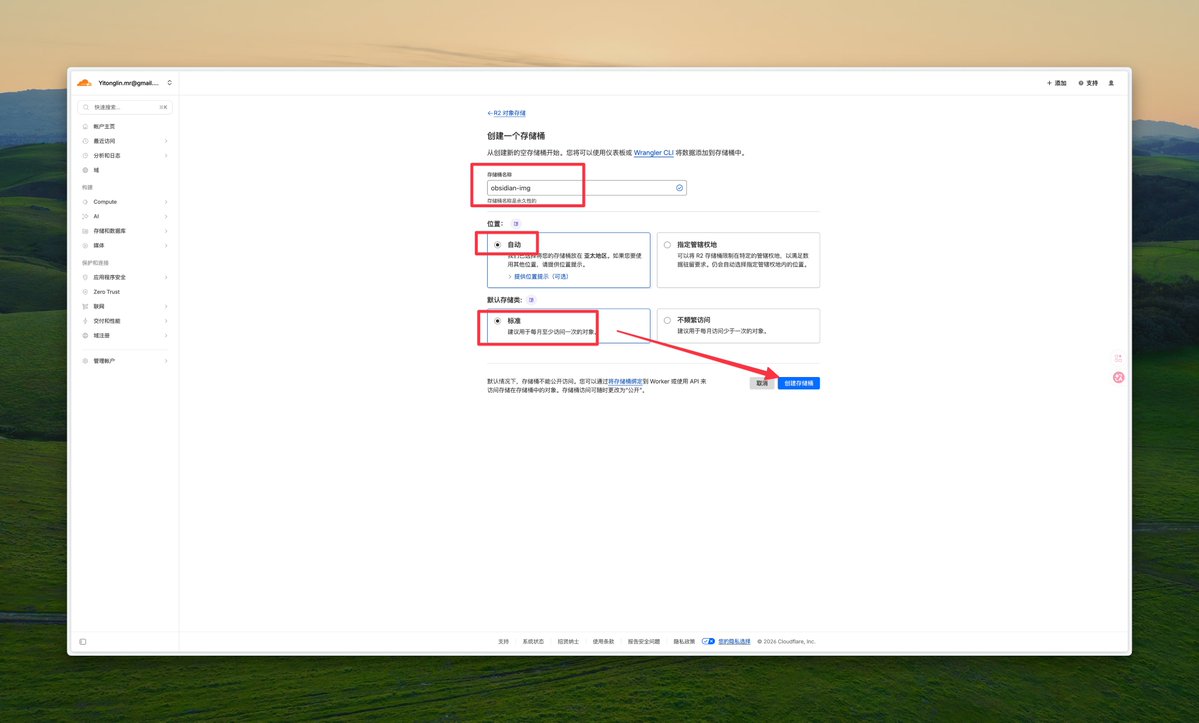1199x723 pixels.
Task: Click the 取消 cancel button
Action: pos(762,383)
